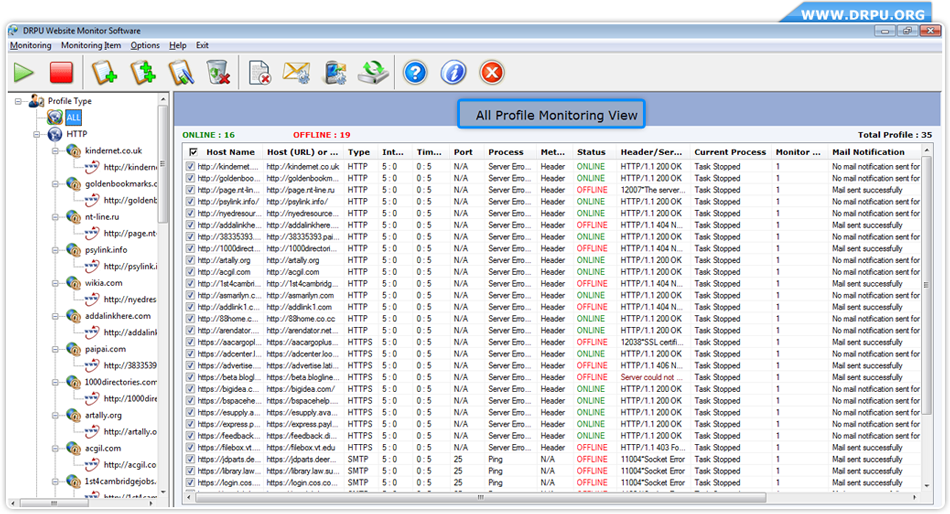Collapse the HTTP tree node
Image resolution: width=950 pixels, height=514 pixels.
pyautogui.click(x=36, y=135)
